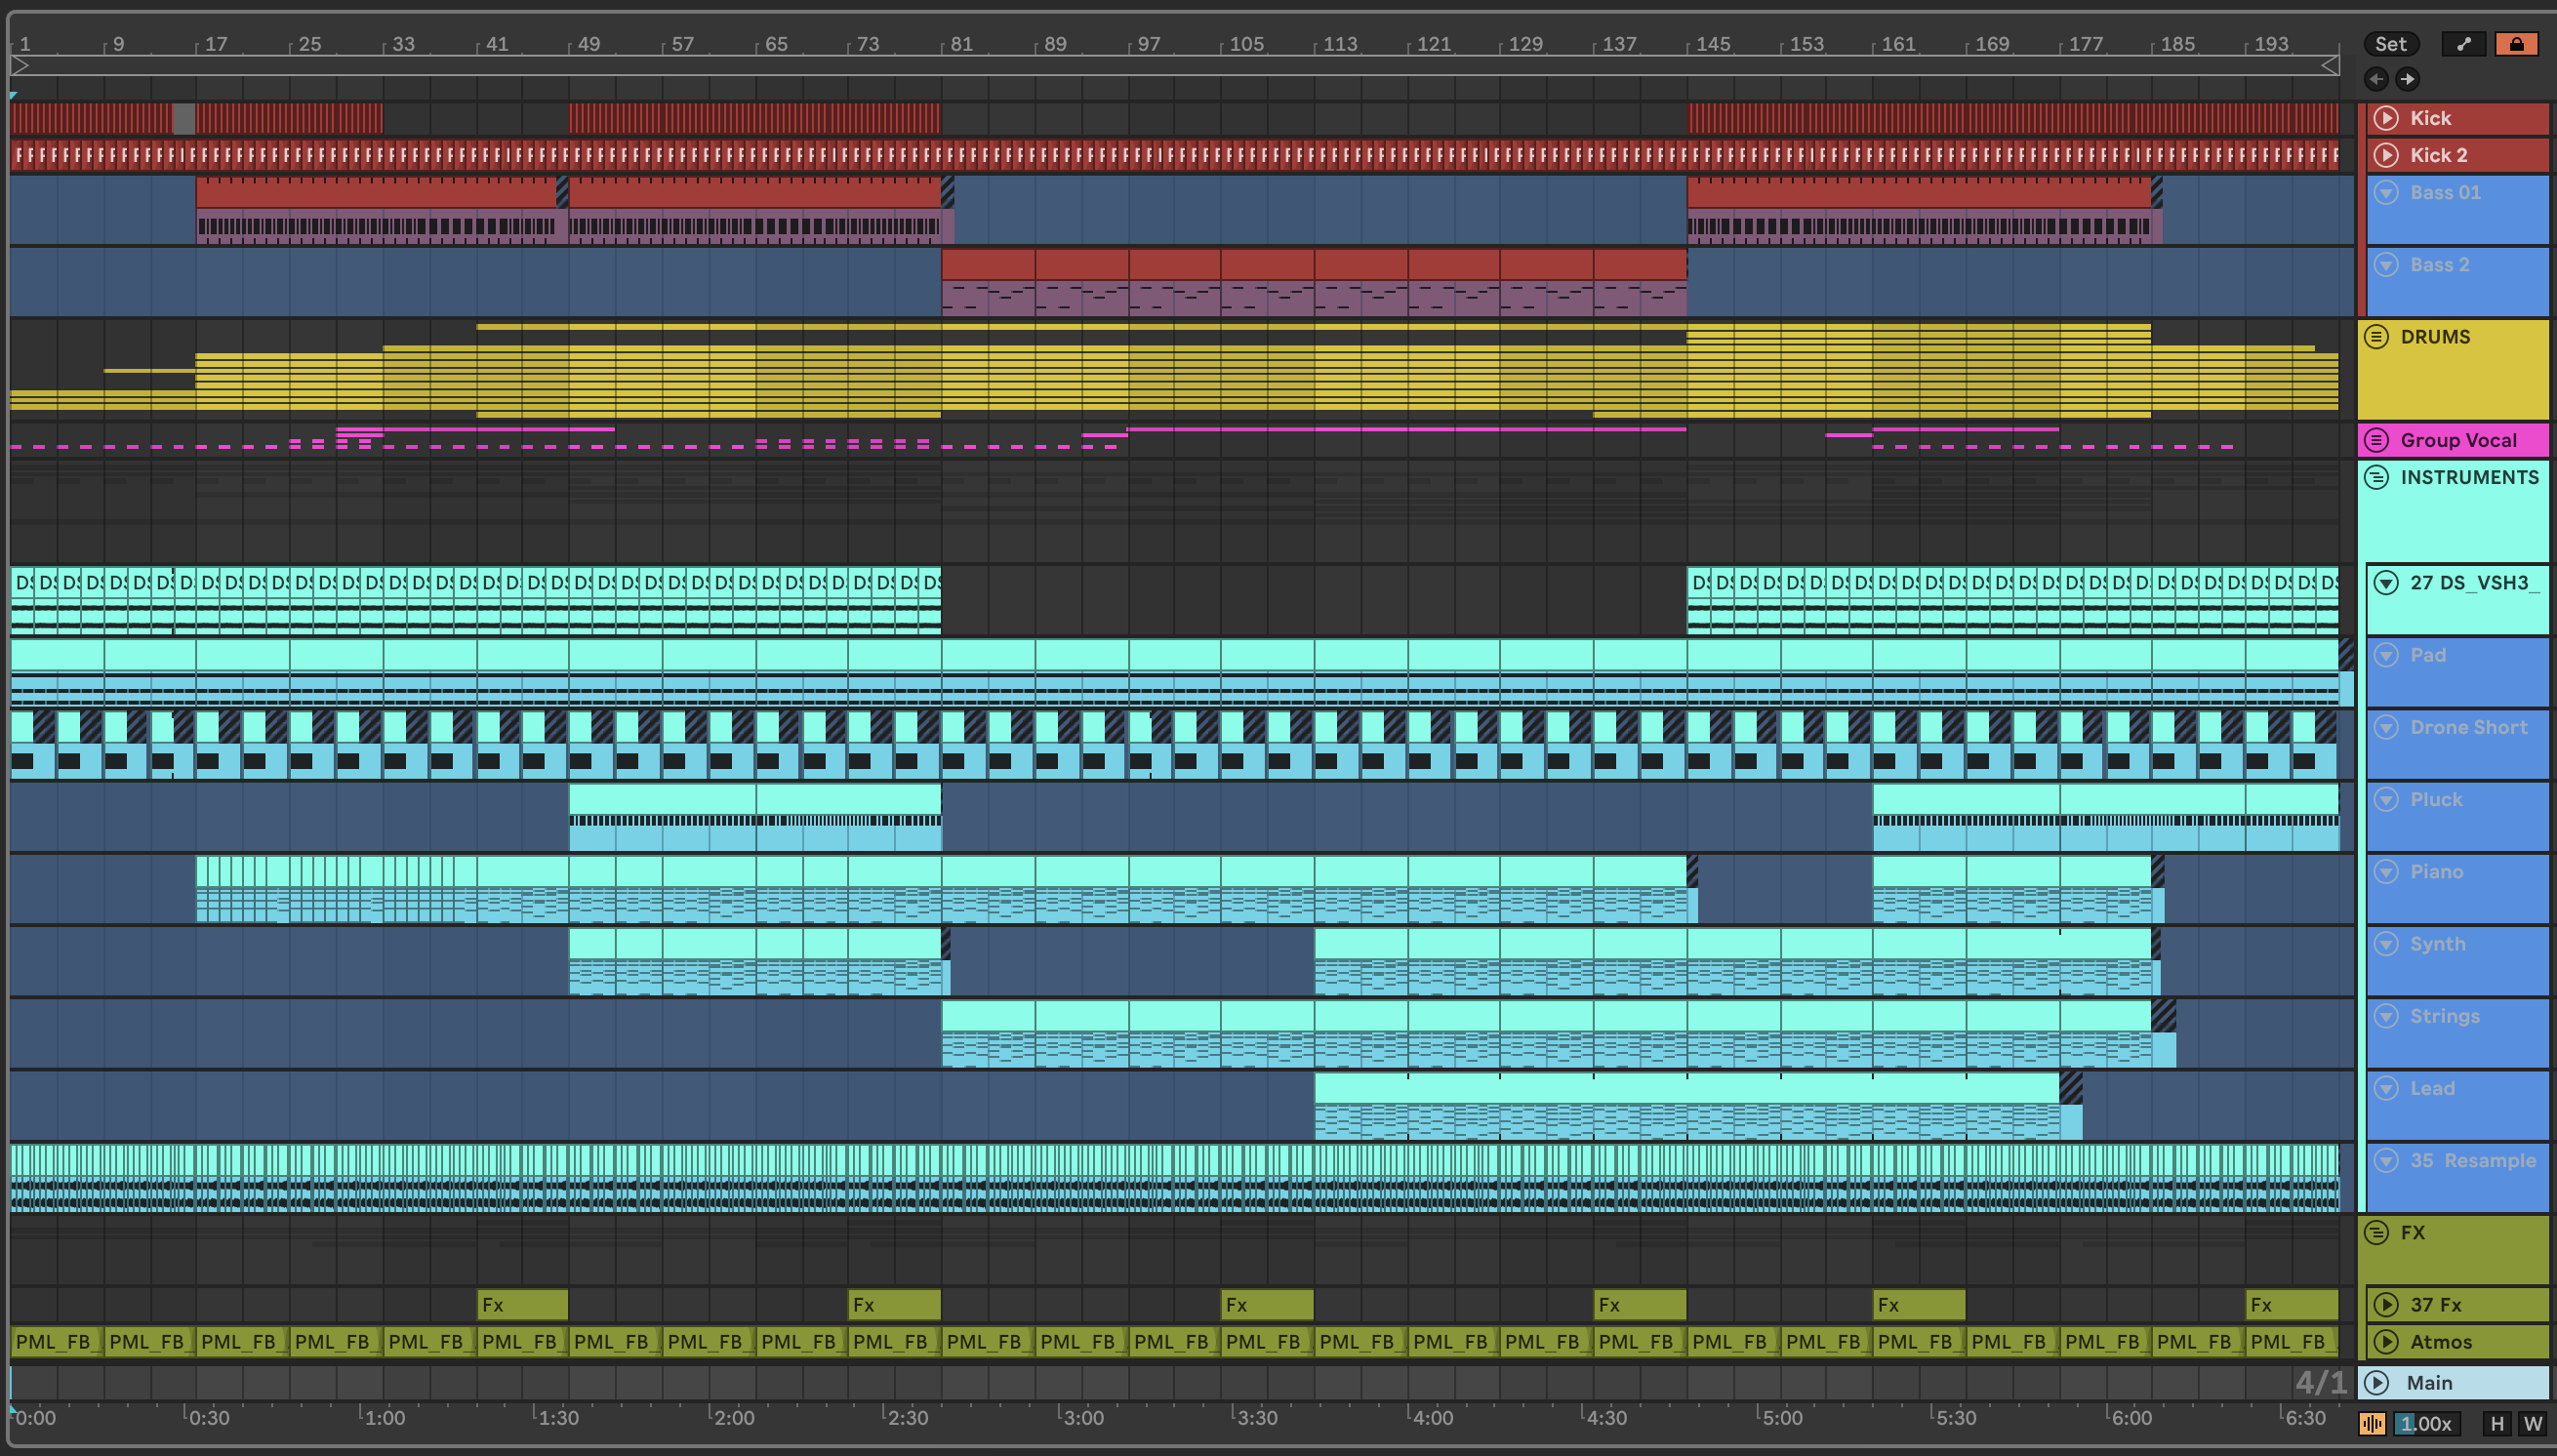
Task: Click the 1.00x track zoom slider
Action: 2425,1424
